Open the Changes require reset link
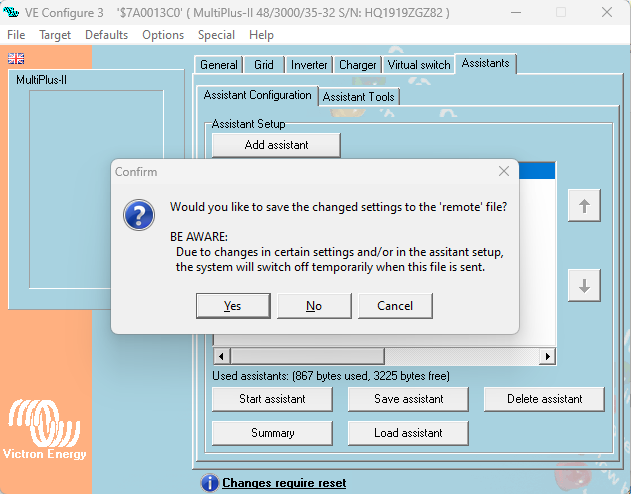Image resolution: width=631 pixels, height=494 pixels. tap(284, 483)
